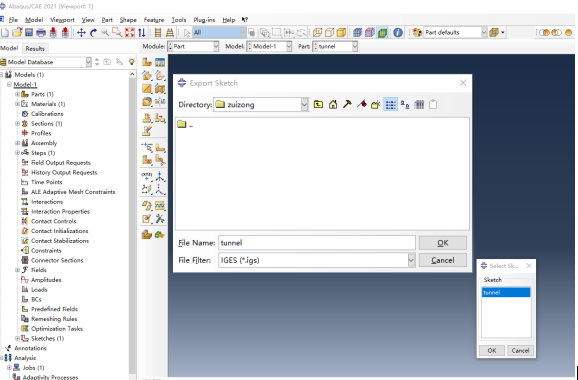Create new directory in Export dialog
The height and width of the screenshot is (380, 578).
point(376,105)
